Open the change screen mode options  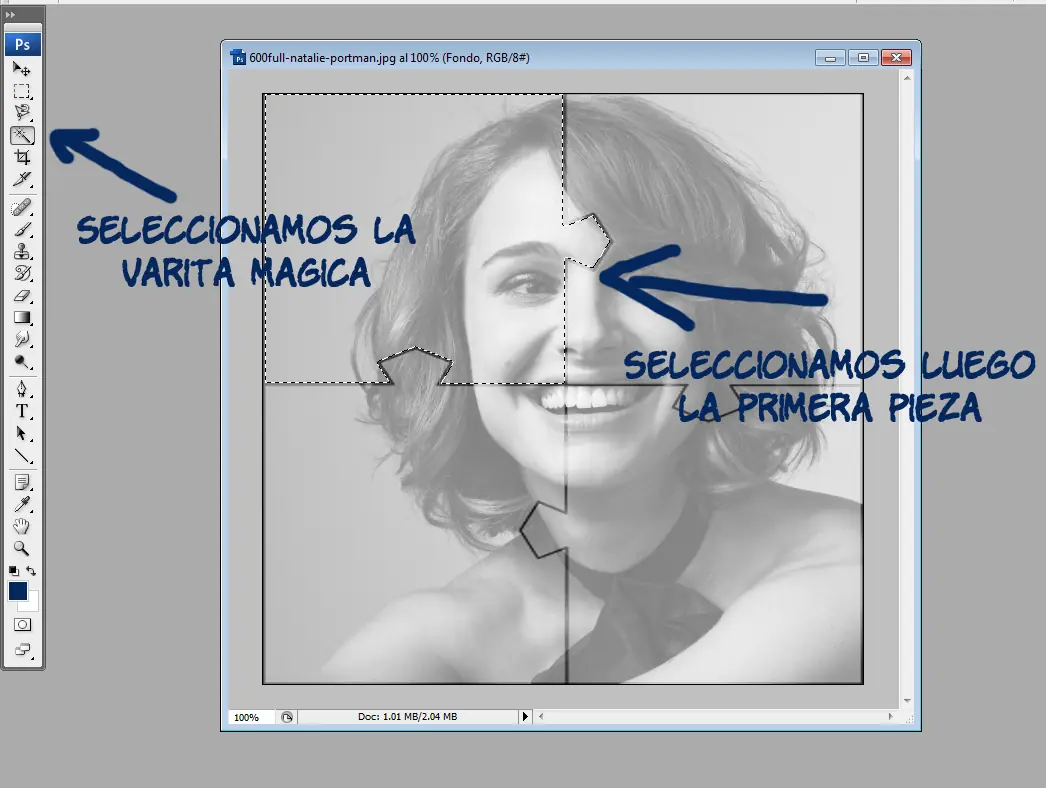(x=21, y=650)
